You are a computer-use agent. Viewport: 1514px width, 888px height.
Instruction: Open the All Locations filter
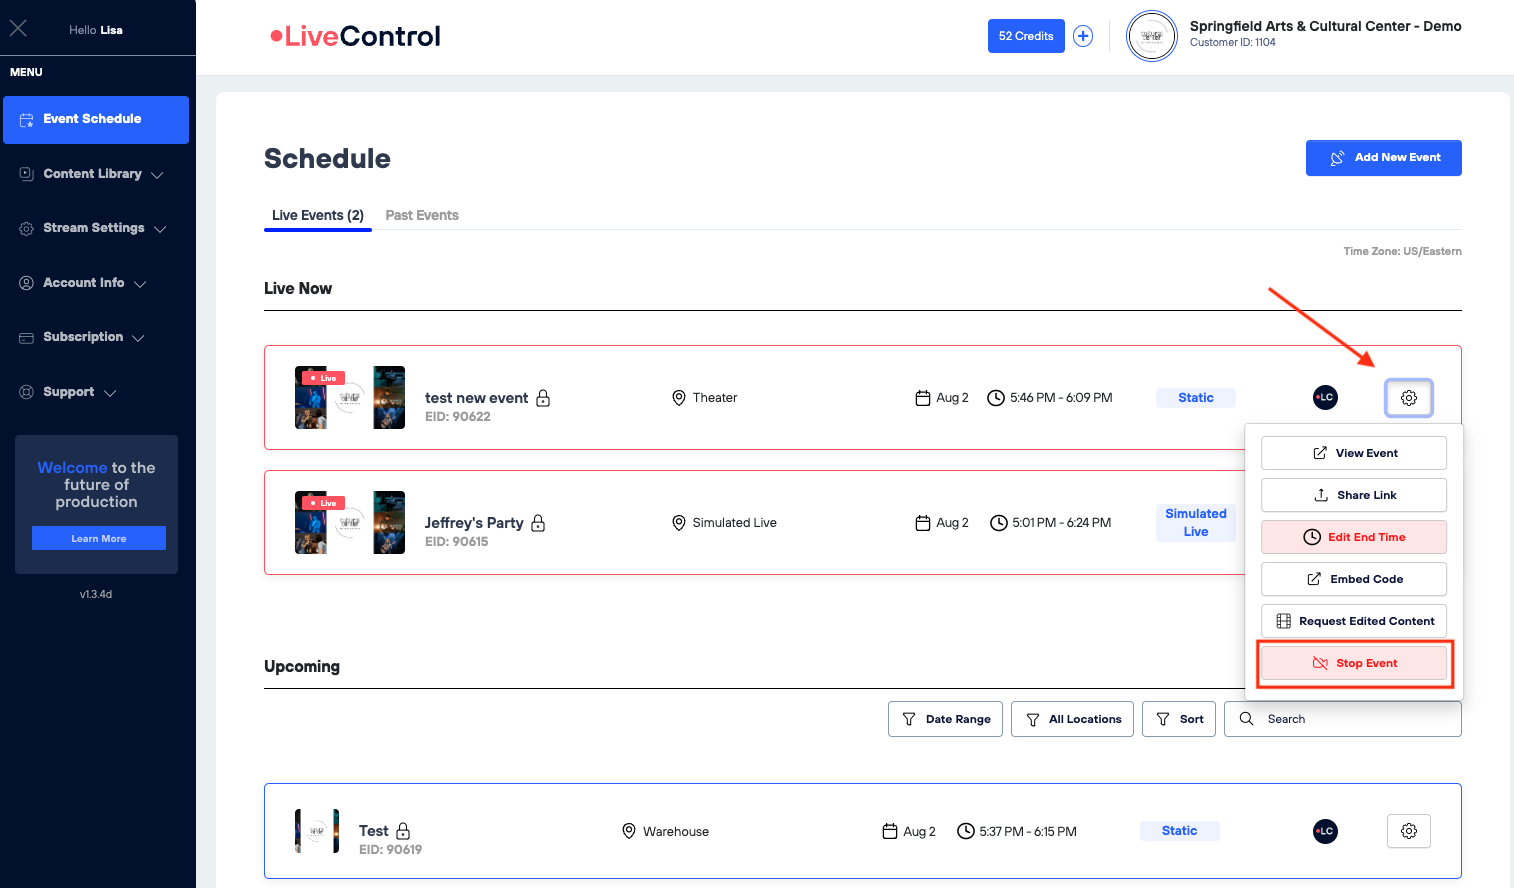pos(1072,719)
